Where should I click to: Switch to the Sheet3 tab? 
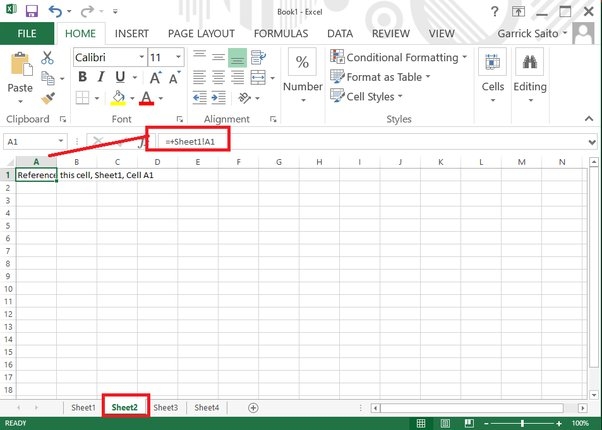(x=166, y=408)
